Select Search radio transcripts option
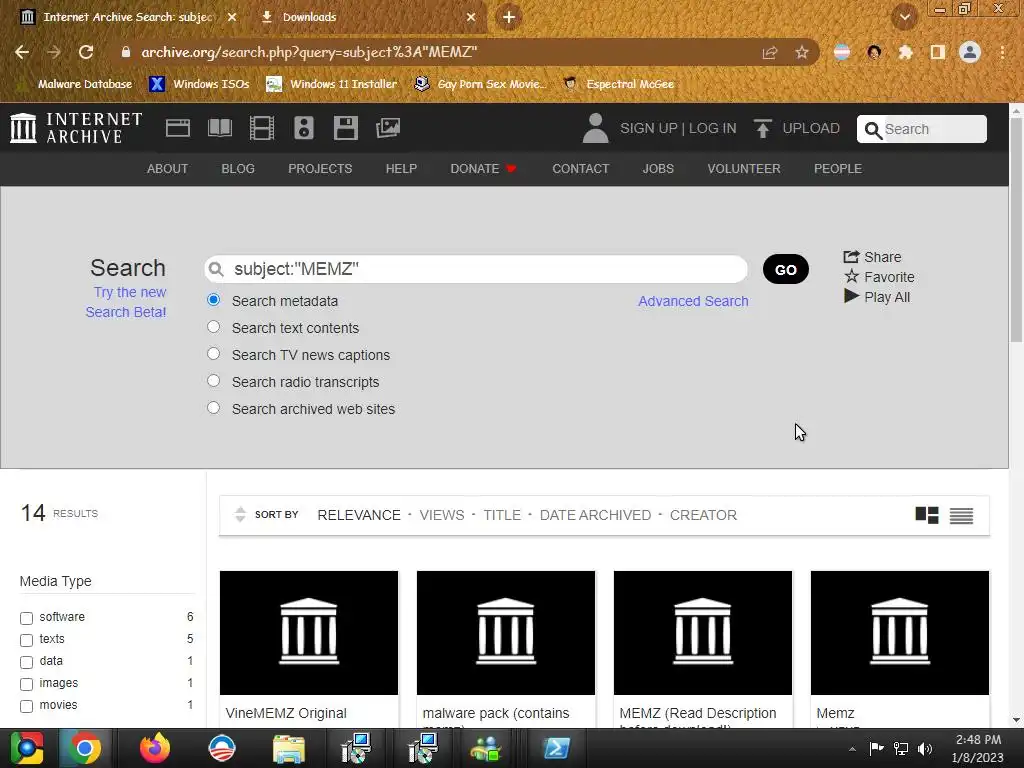Screen dimensions: 1024x768 214,381
